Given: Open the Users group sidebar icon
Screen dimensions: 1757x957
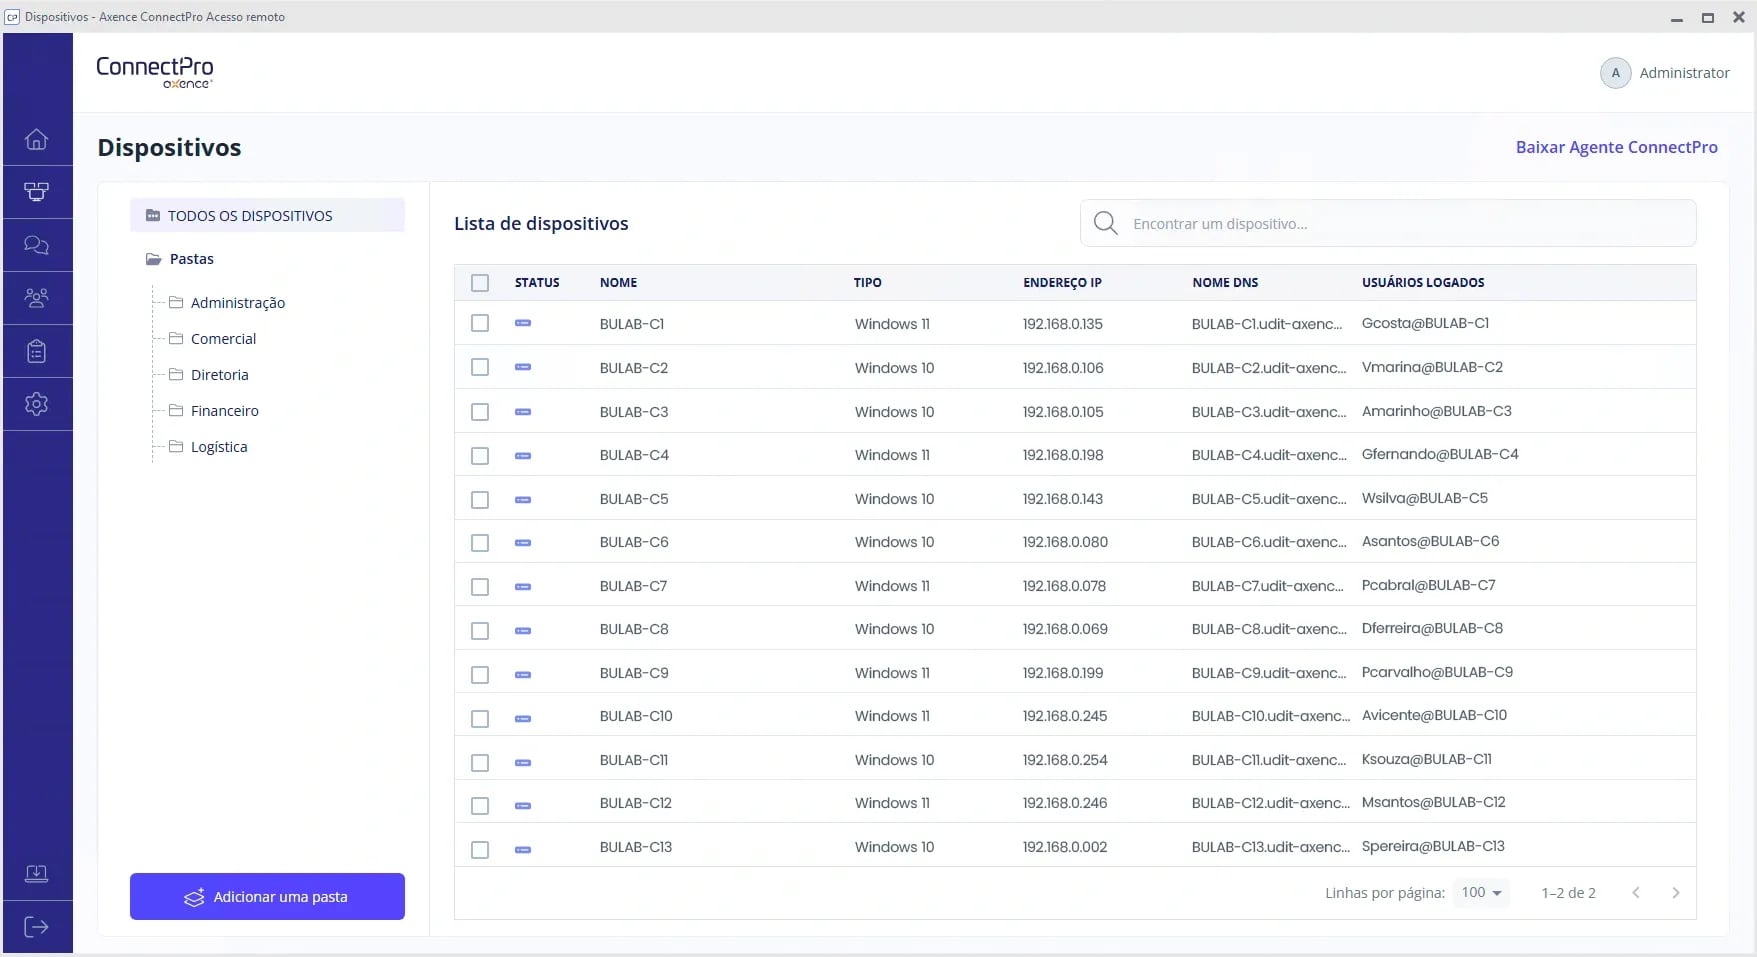Looking at the screenshot, I should 37,298.
